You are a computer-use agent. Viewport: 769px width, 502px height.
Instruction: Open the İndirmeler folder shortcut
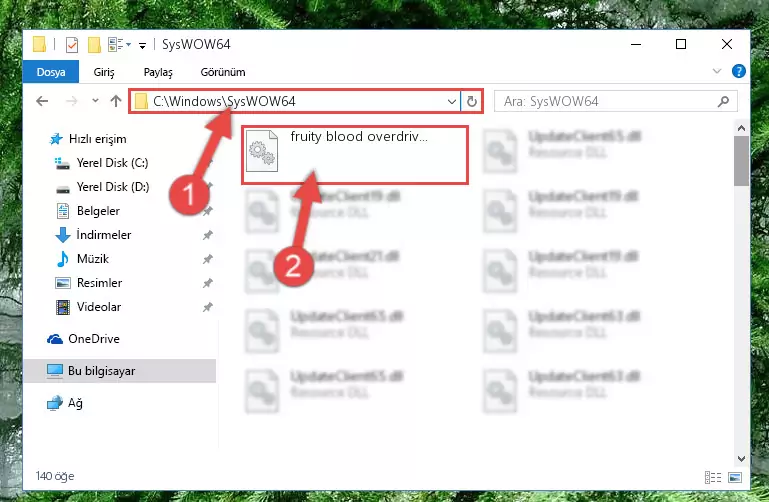(103, 235)
